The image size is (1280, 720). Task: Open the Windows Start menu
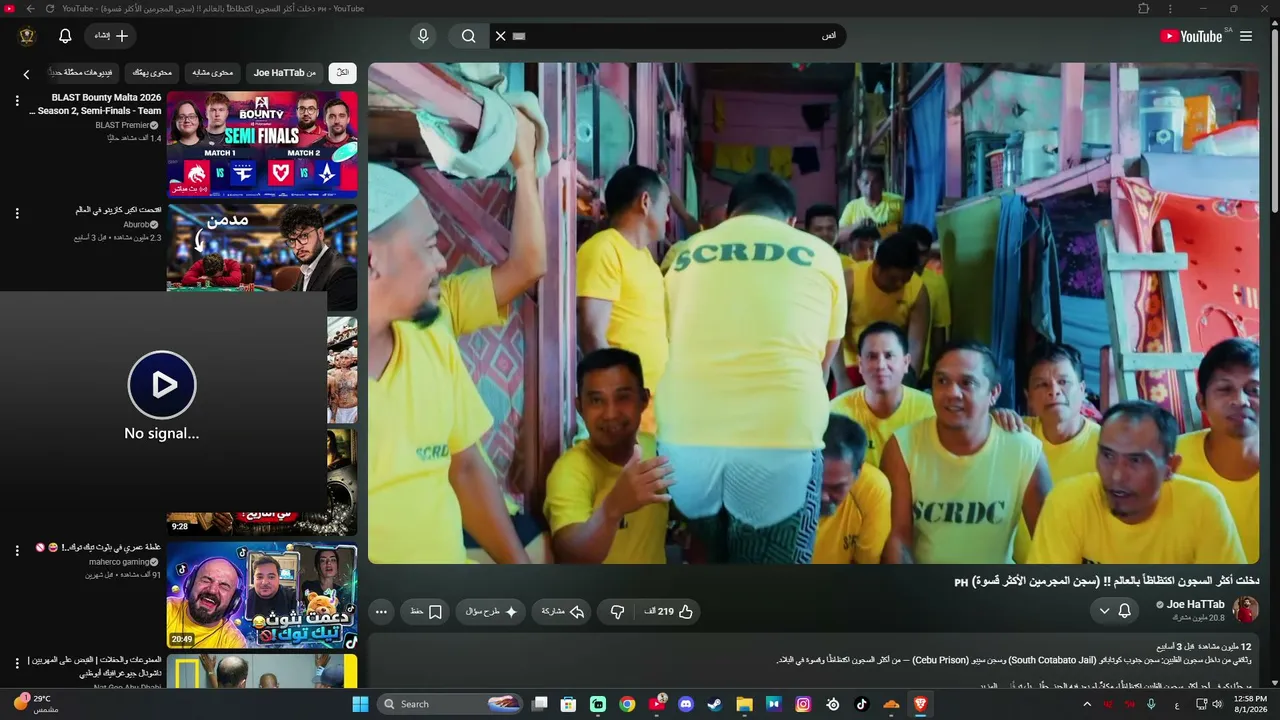pyautogui.click(x=360, y=704)
